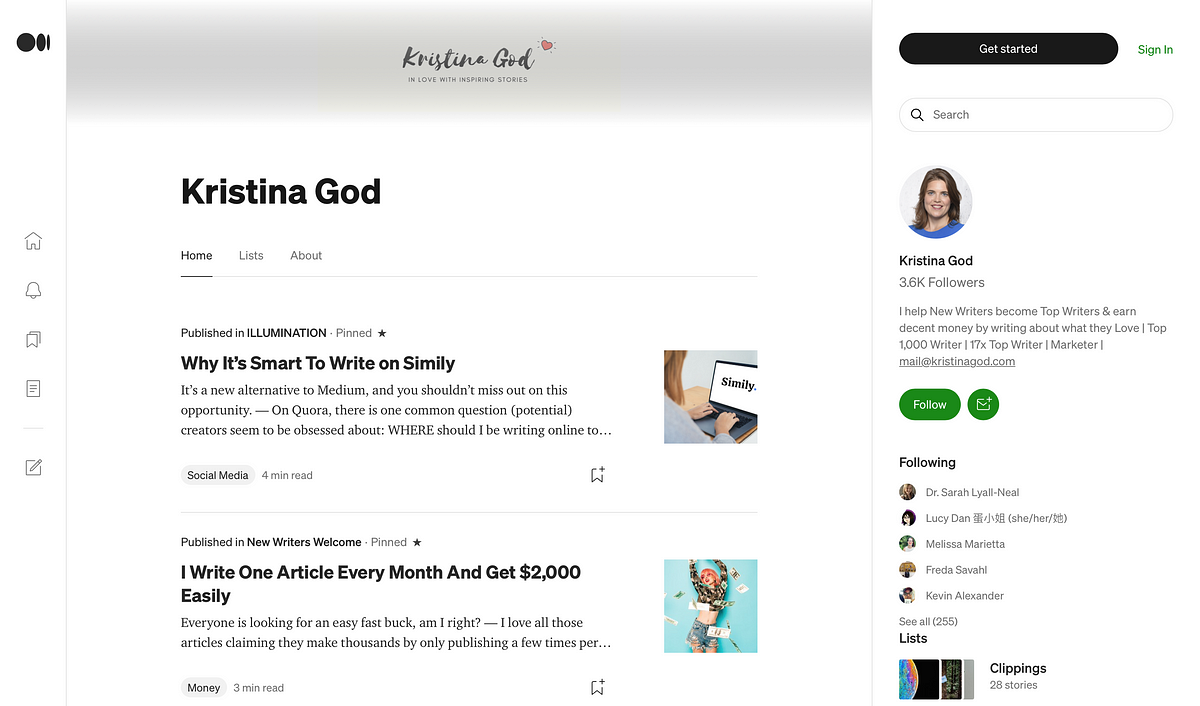Switch to the About tab
This screenshot has height=706, width=1200.
[306, 255]
